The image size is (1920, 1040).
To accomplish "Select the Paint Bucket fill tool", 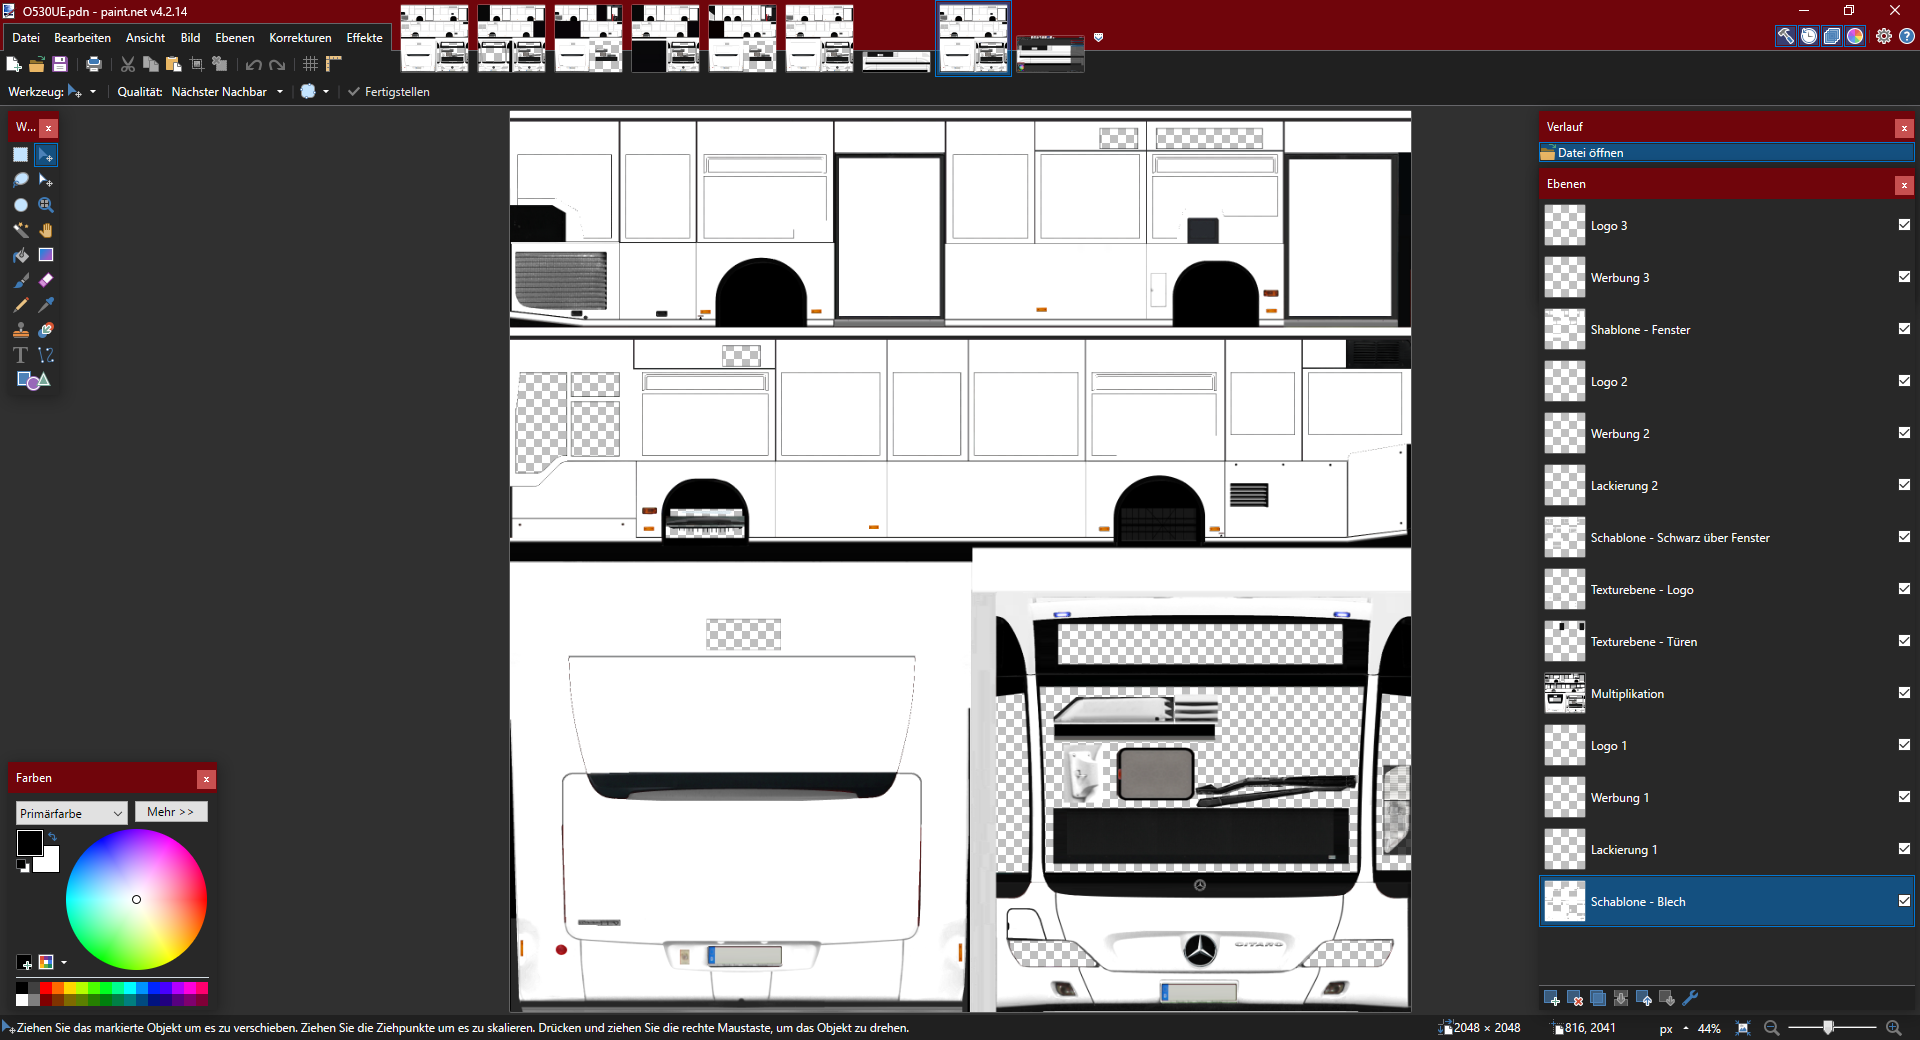I will pos(20,255).
